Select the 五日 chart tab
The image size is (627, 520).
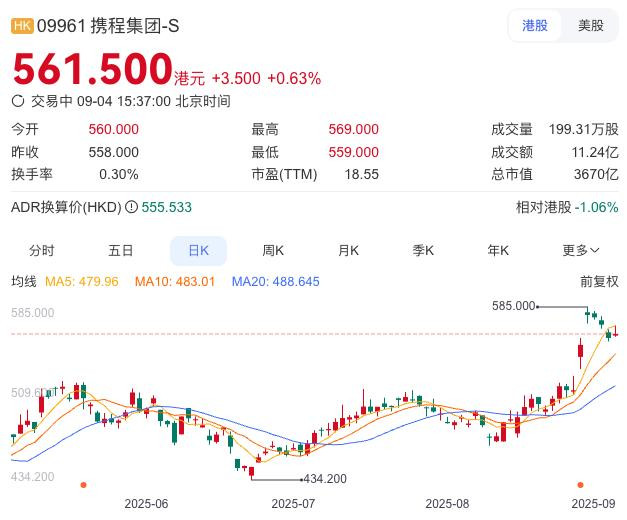coord(120,251)
